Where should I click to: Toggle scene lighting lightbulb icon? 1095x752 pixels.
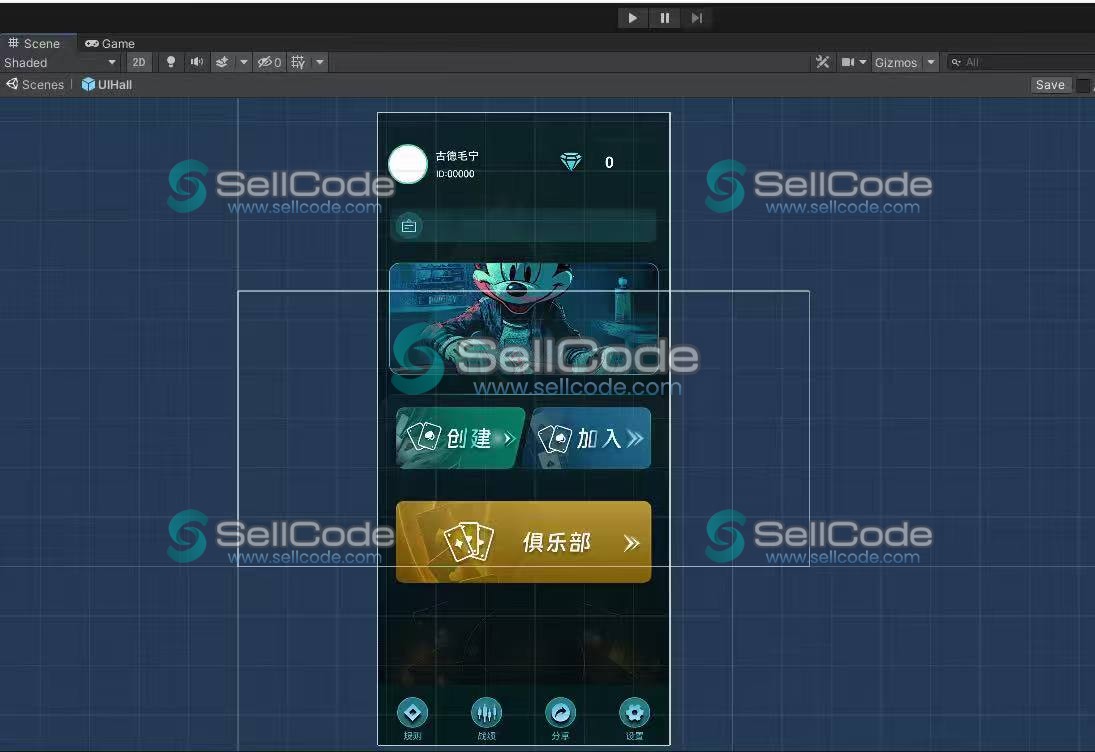171,62
